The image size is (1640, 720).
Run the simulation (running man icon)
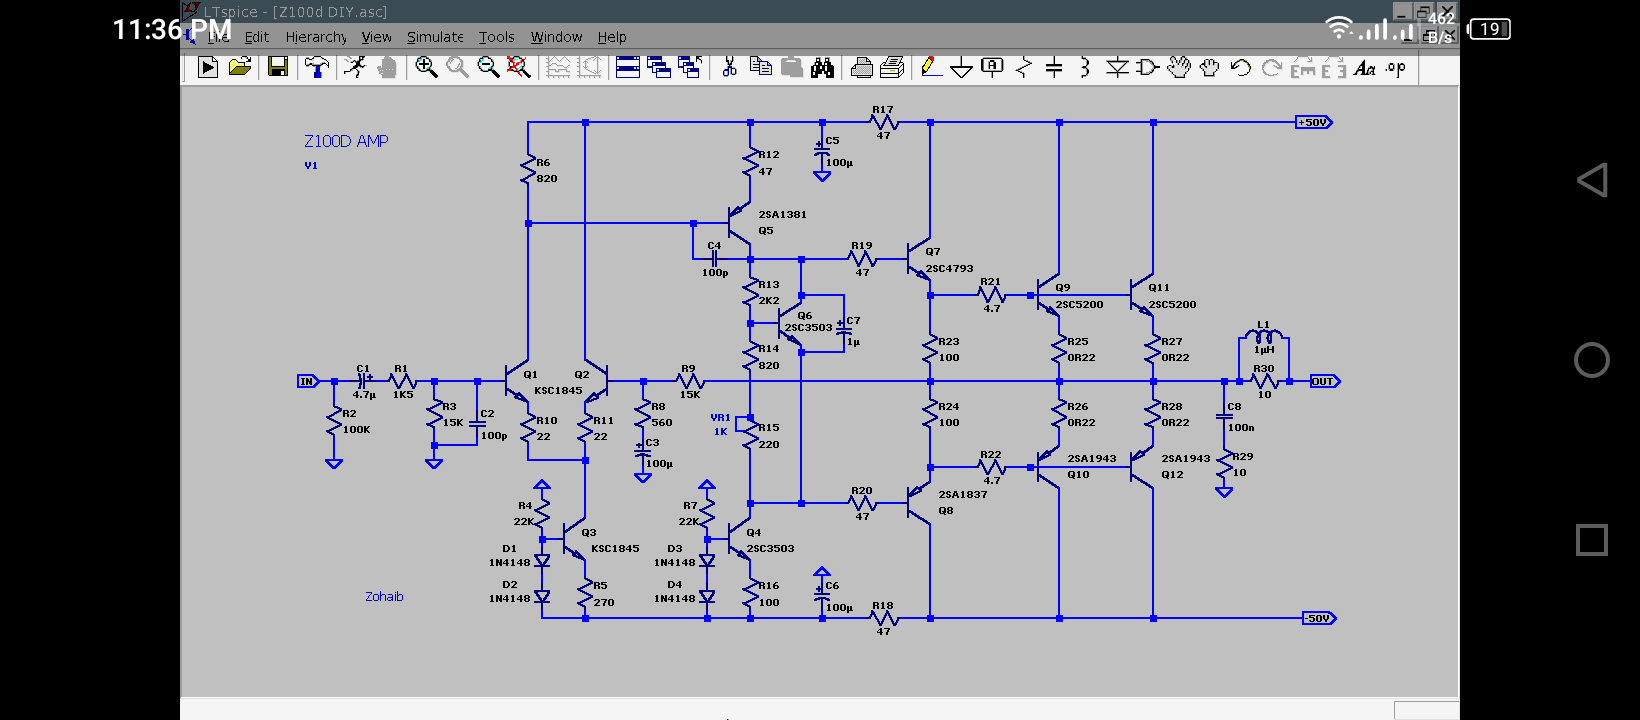click(355, 67)
